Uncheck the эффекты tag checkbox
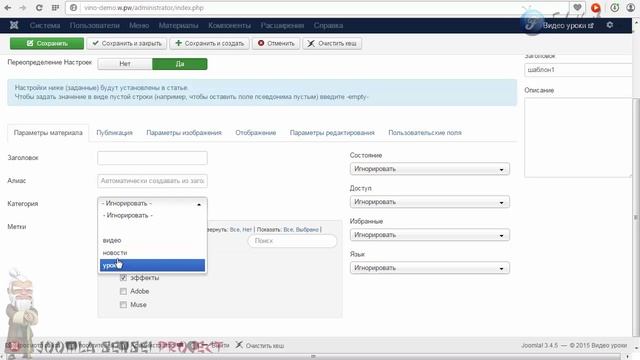This screenshot has width=640, height=360. pyautogui.click(x=123, y=278)
